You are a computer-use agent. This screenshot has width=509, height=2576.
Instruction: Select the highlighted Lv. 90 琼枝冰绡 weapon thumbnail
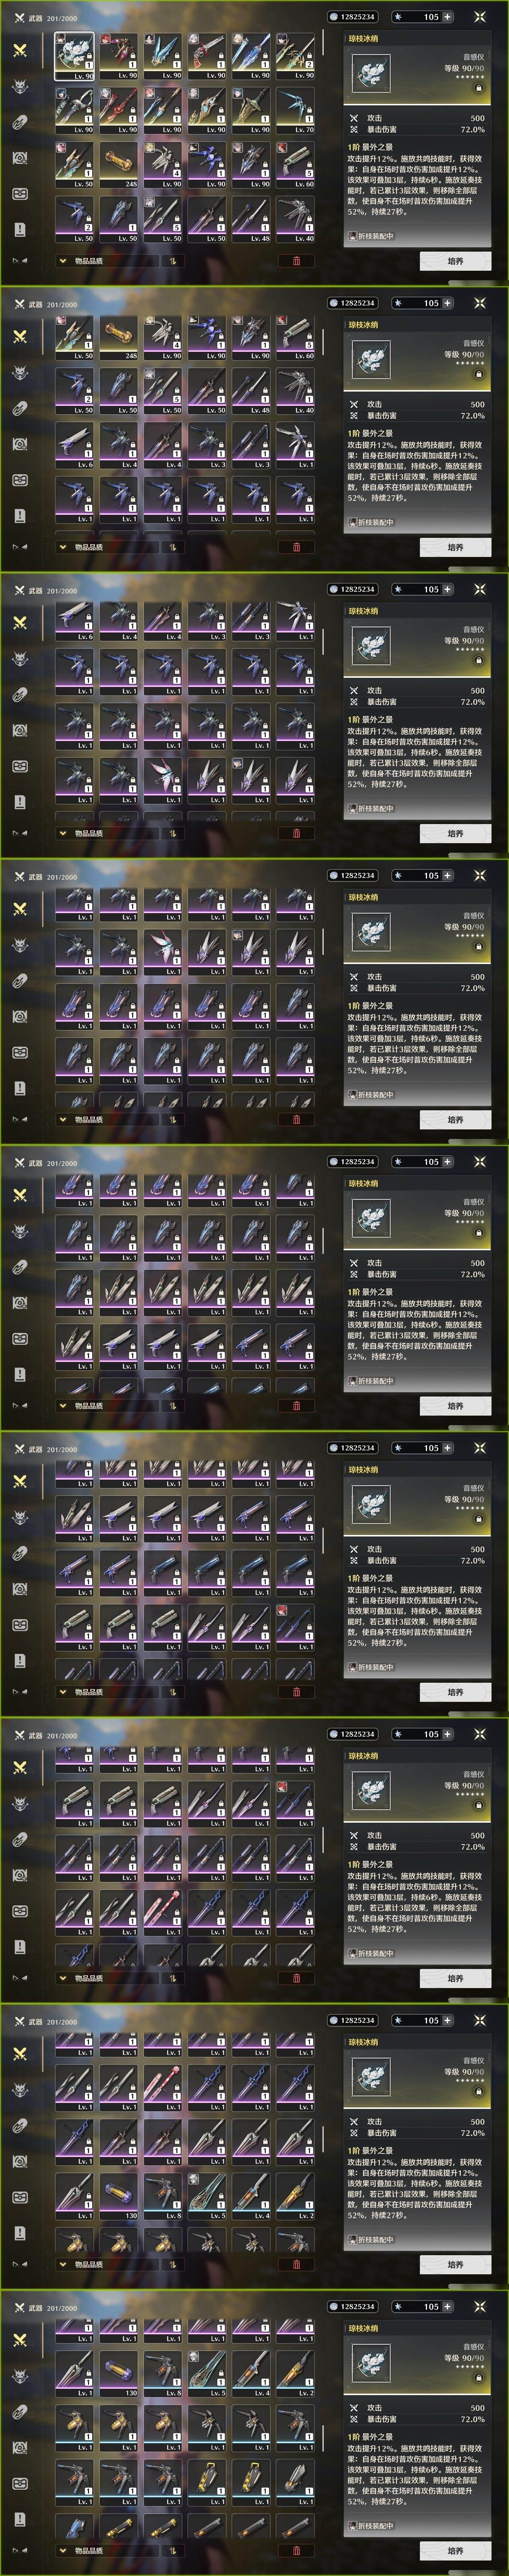coord(75,56)
